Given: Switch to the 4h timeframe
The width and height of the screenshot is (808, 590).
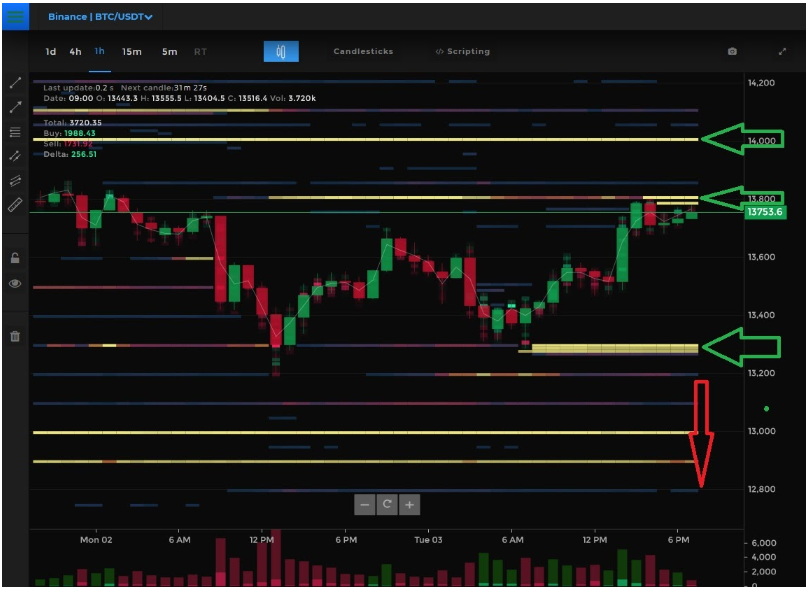Looking at the screenshot, I should (x=75, y=52).
